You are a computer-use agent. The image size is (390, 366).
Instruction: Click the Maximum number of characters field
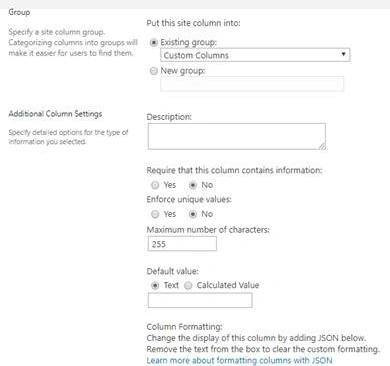[182, 244]
